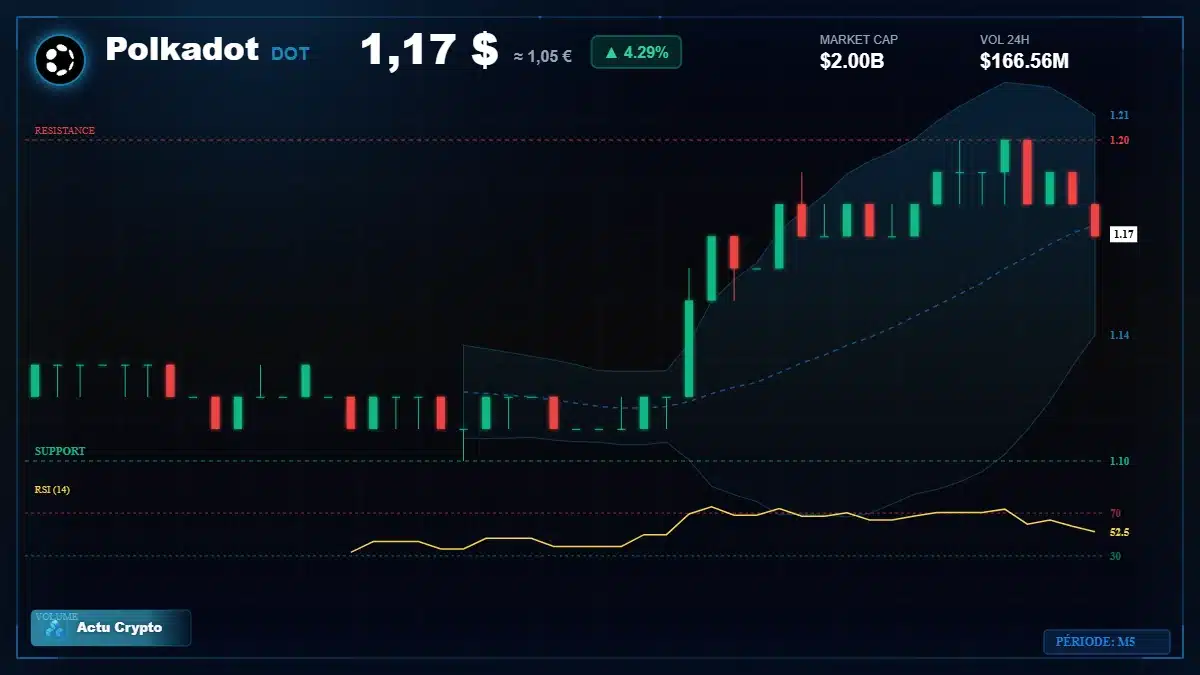Click the ≈ 1,05 € conversion value
Image resolution: width=1200 pixels, height=675 pixels.
click(543, 56)
